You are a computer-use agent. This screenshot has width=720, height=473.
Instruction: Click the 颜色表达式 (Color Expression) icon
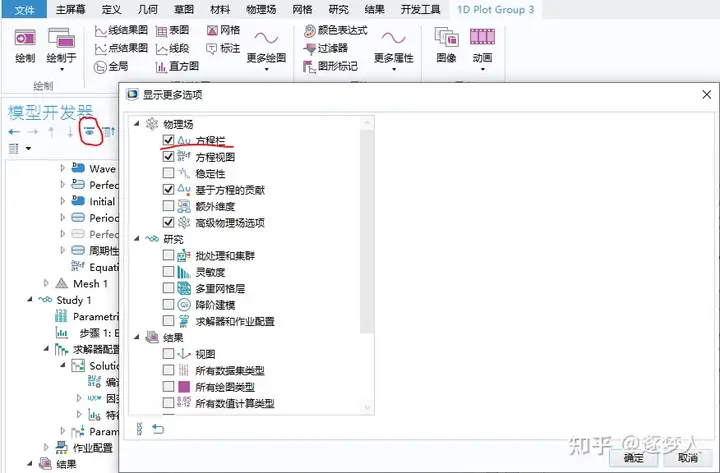[309, 31]
